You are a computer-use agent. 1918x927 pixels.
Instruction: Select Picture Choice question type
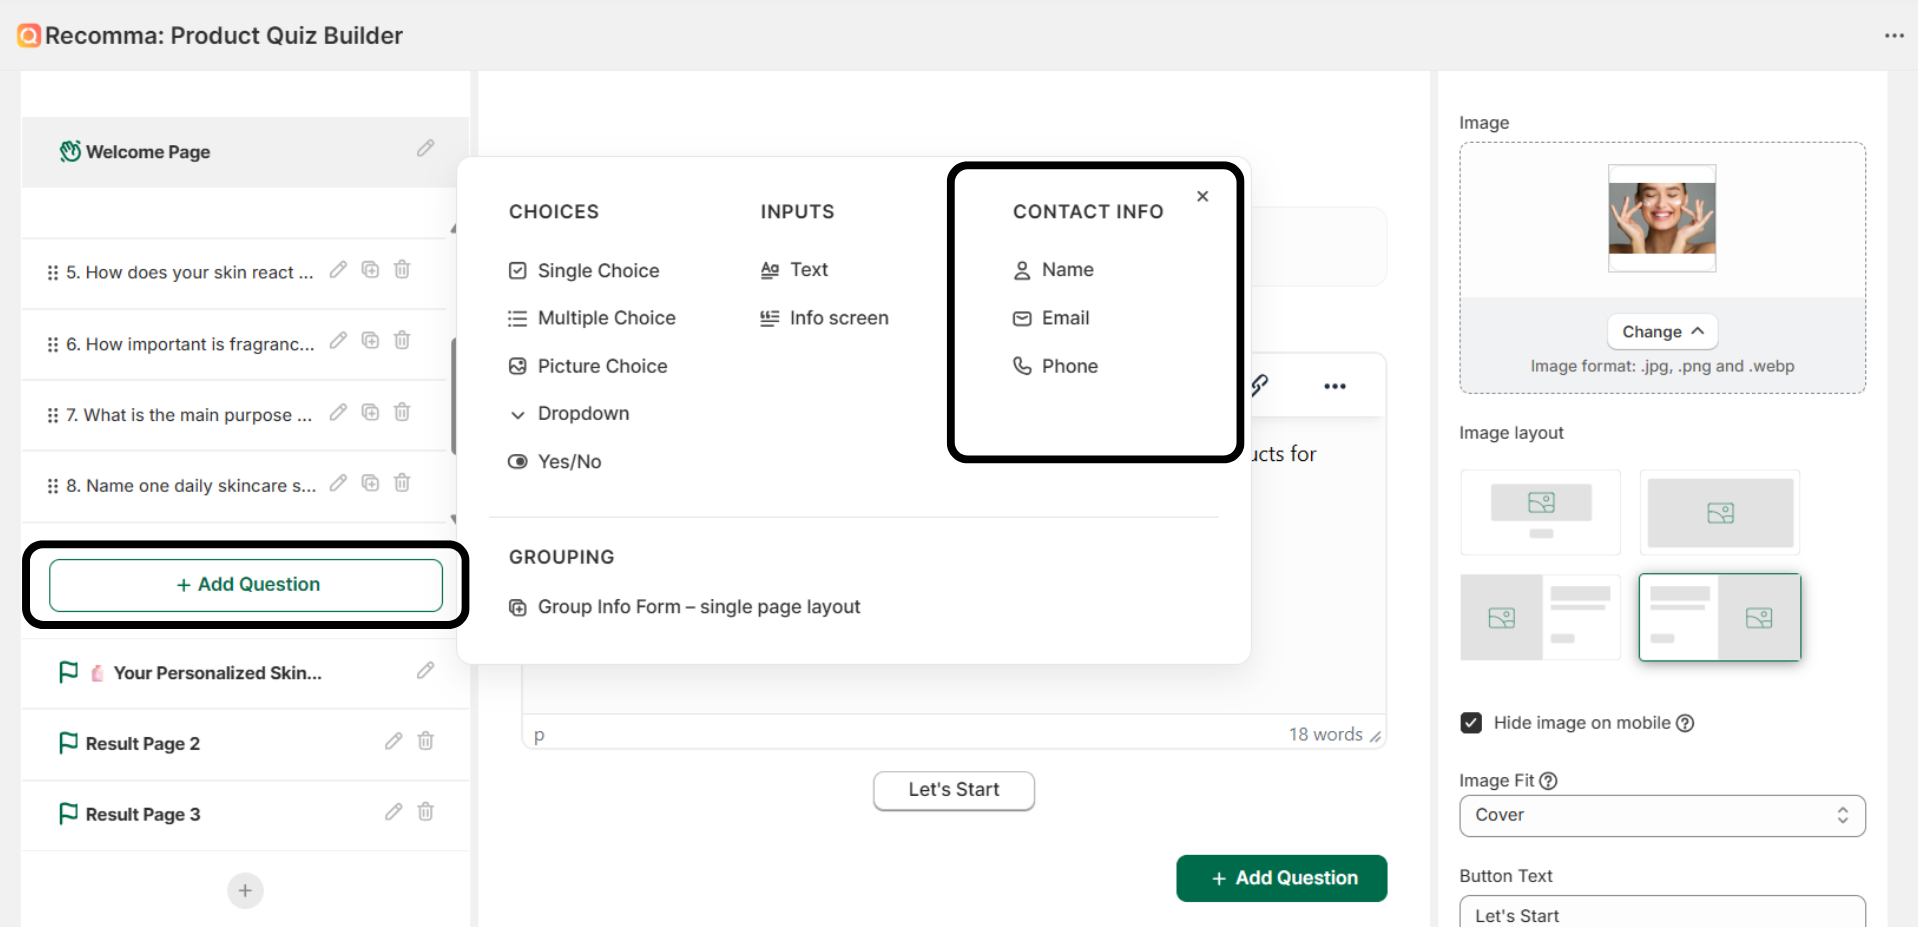coord(601,366)
